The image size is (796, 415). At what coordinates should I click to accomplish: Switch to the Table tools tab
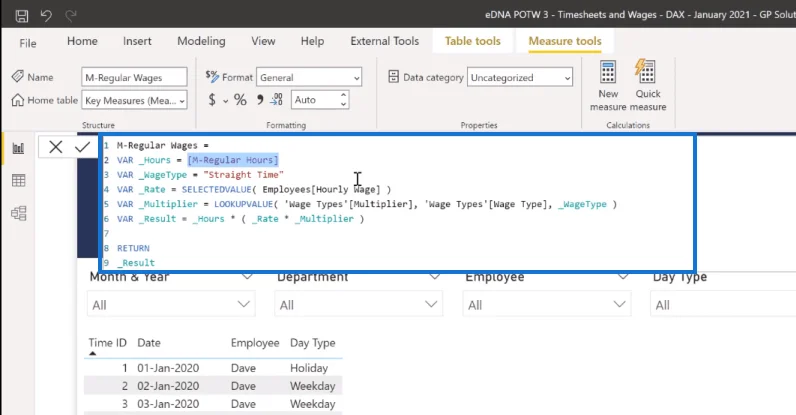[473, 41]
